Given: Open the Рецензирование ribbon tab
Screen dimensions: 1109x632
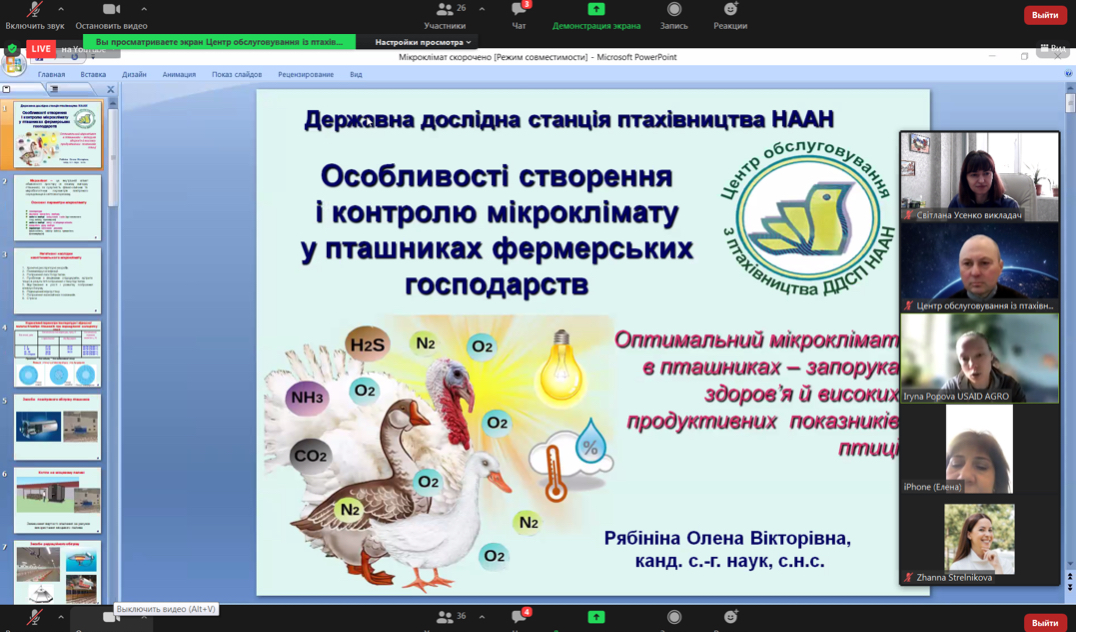Looking at the screenshot, I should click(306, 74).
